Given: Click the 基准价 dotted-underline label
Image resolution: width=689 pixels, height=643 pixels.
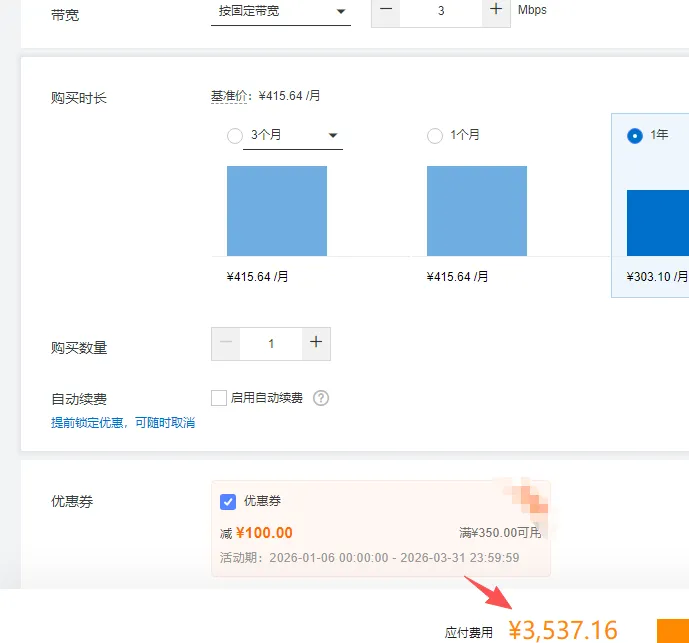Looking at the screenshot, I should 229,96.
